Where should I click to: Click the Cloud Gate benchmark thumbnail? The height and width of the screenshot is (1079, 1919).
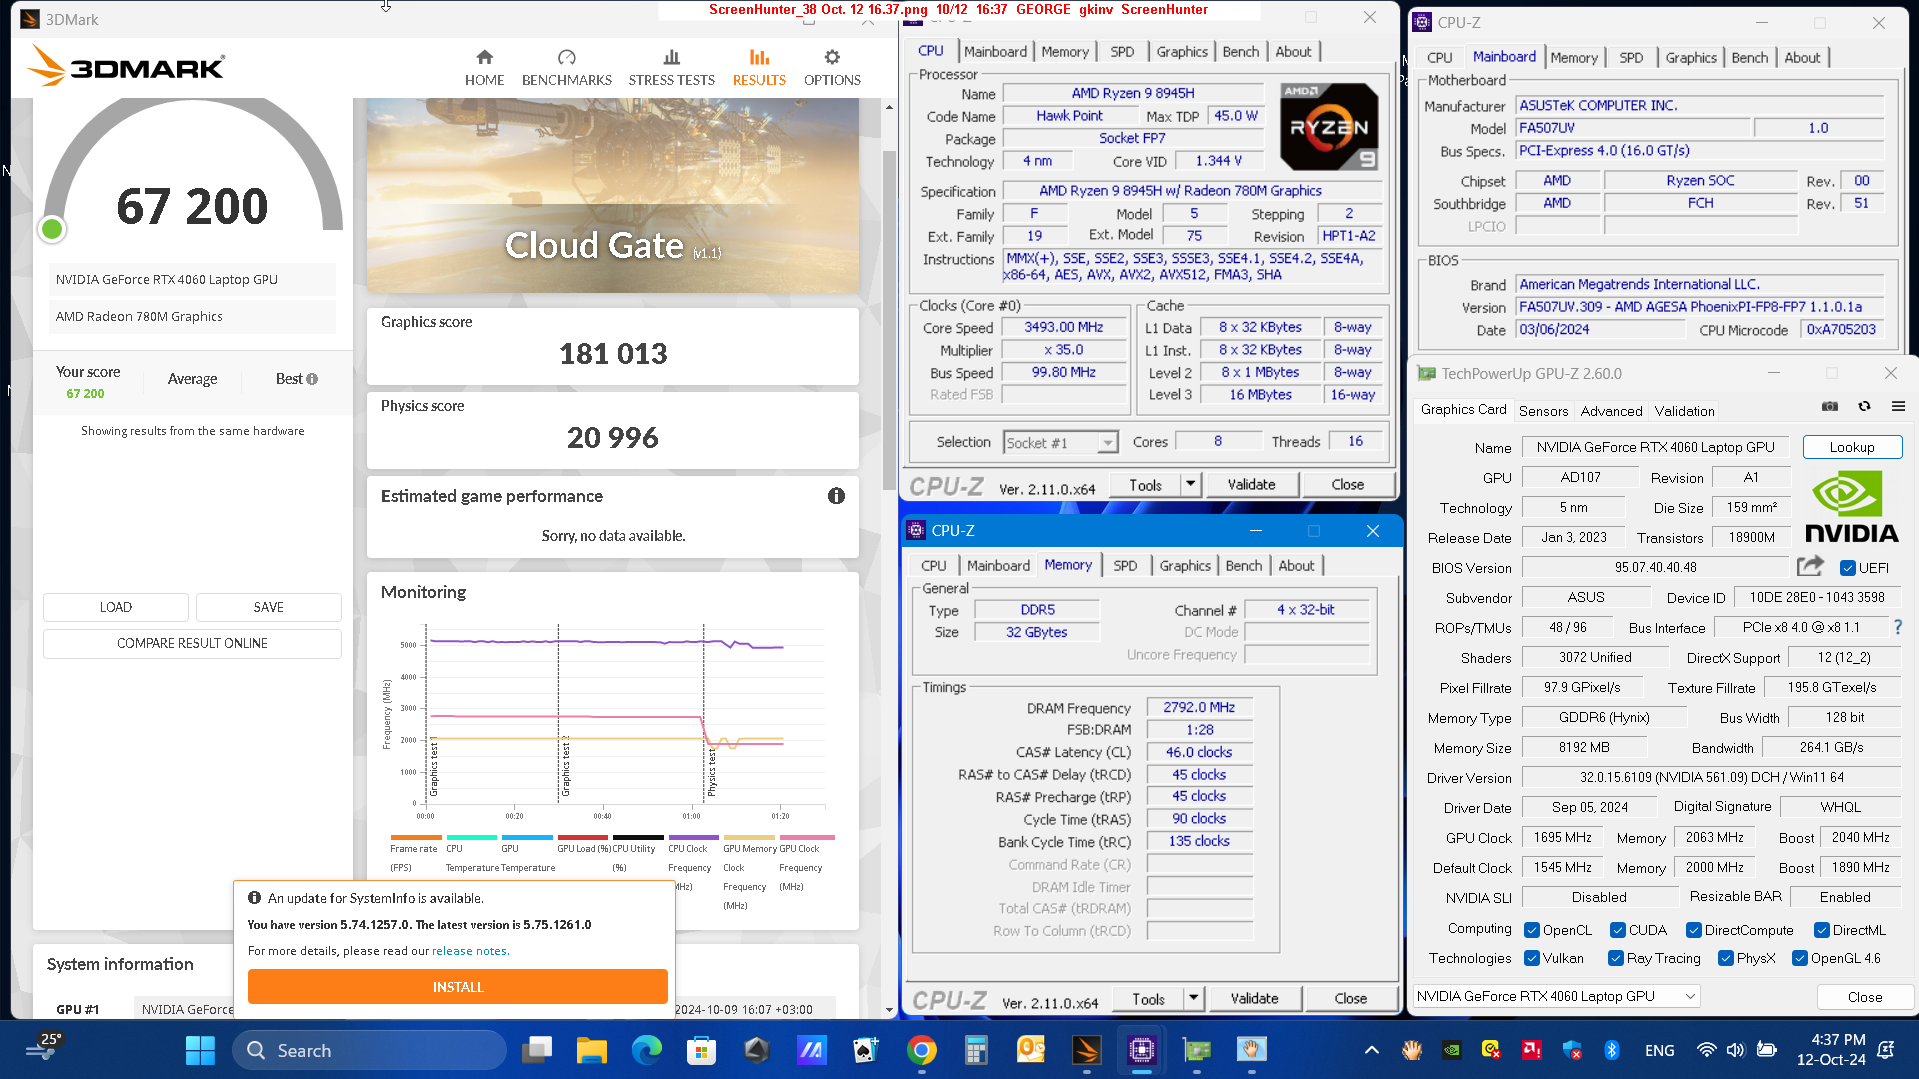[x=612, y=195]
